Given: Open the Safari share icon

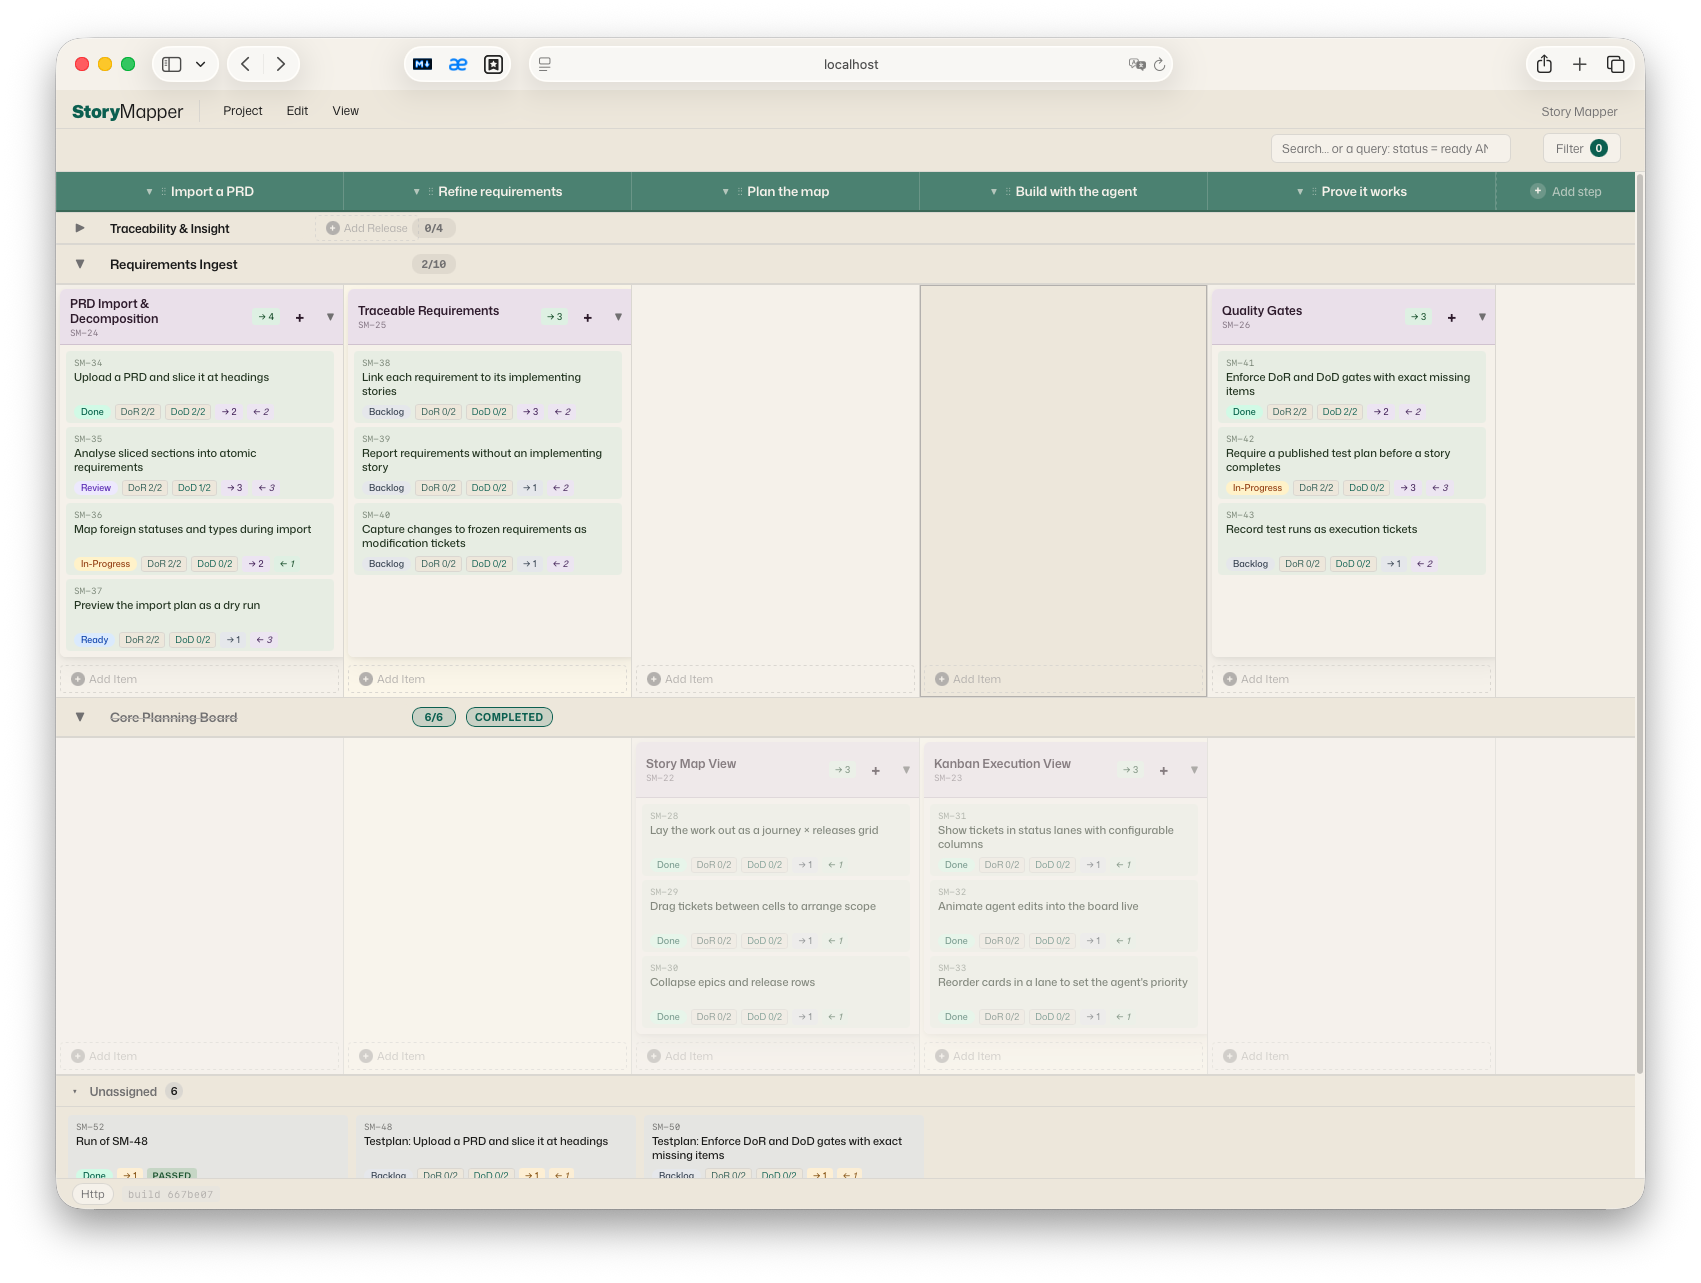Looking at the screenshot, I should click(1544, 64).
